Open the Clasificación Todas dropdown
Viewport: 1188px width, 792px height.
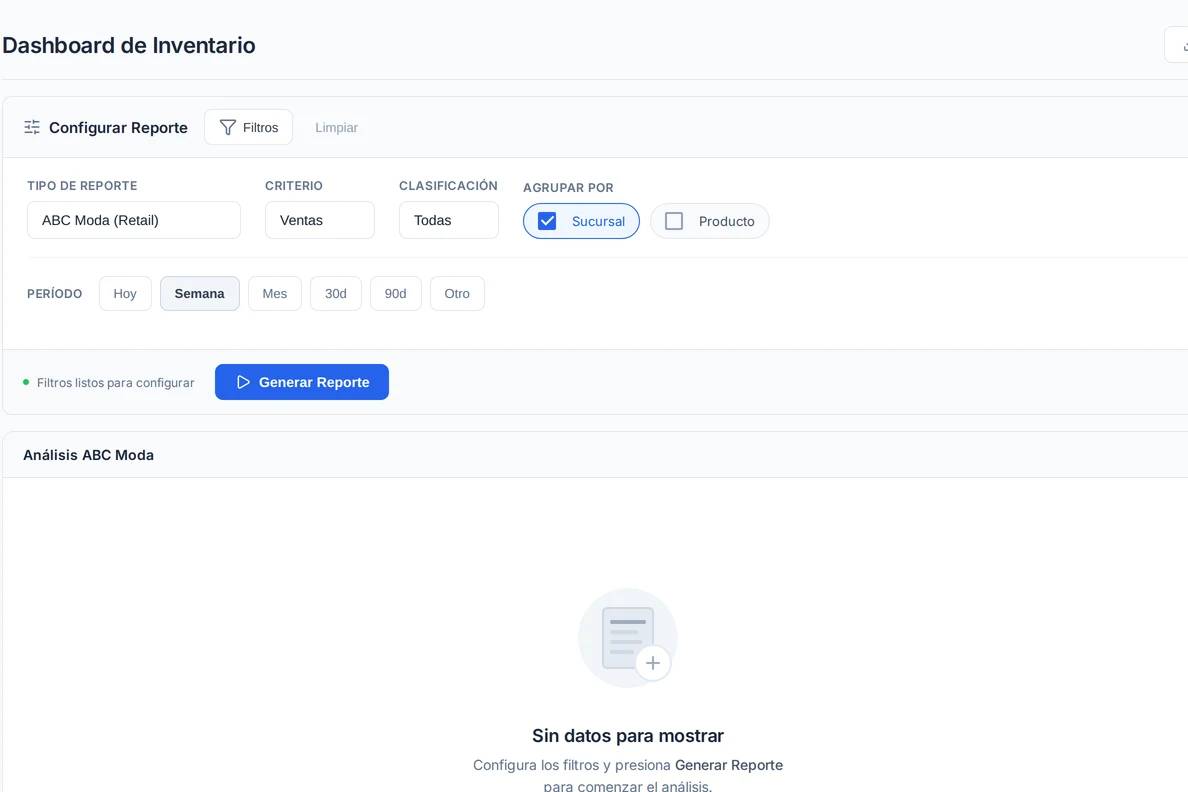click(449, 220)
